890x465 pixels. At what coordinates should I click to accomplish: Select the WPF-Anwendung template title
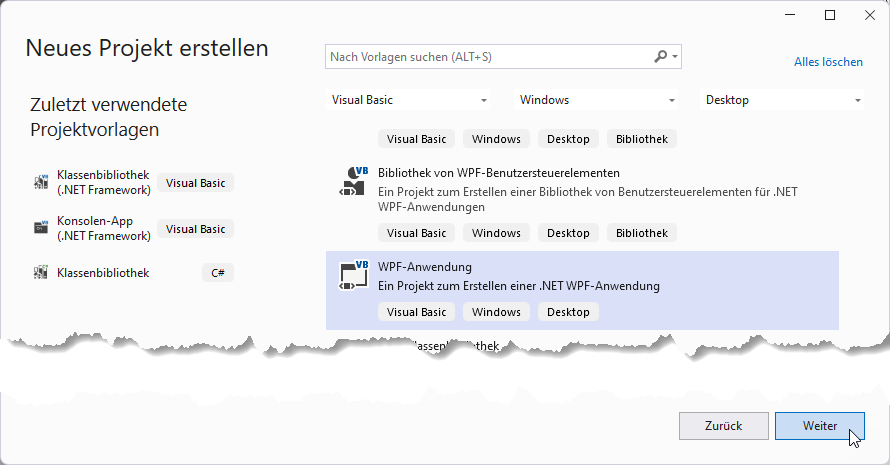tap(425, 267)
